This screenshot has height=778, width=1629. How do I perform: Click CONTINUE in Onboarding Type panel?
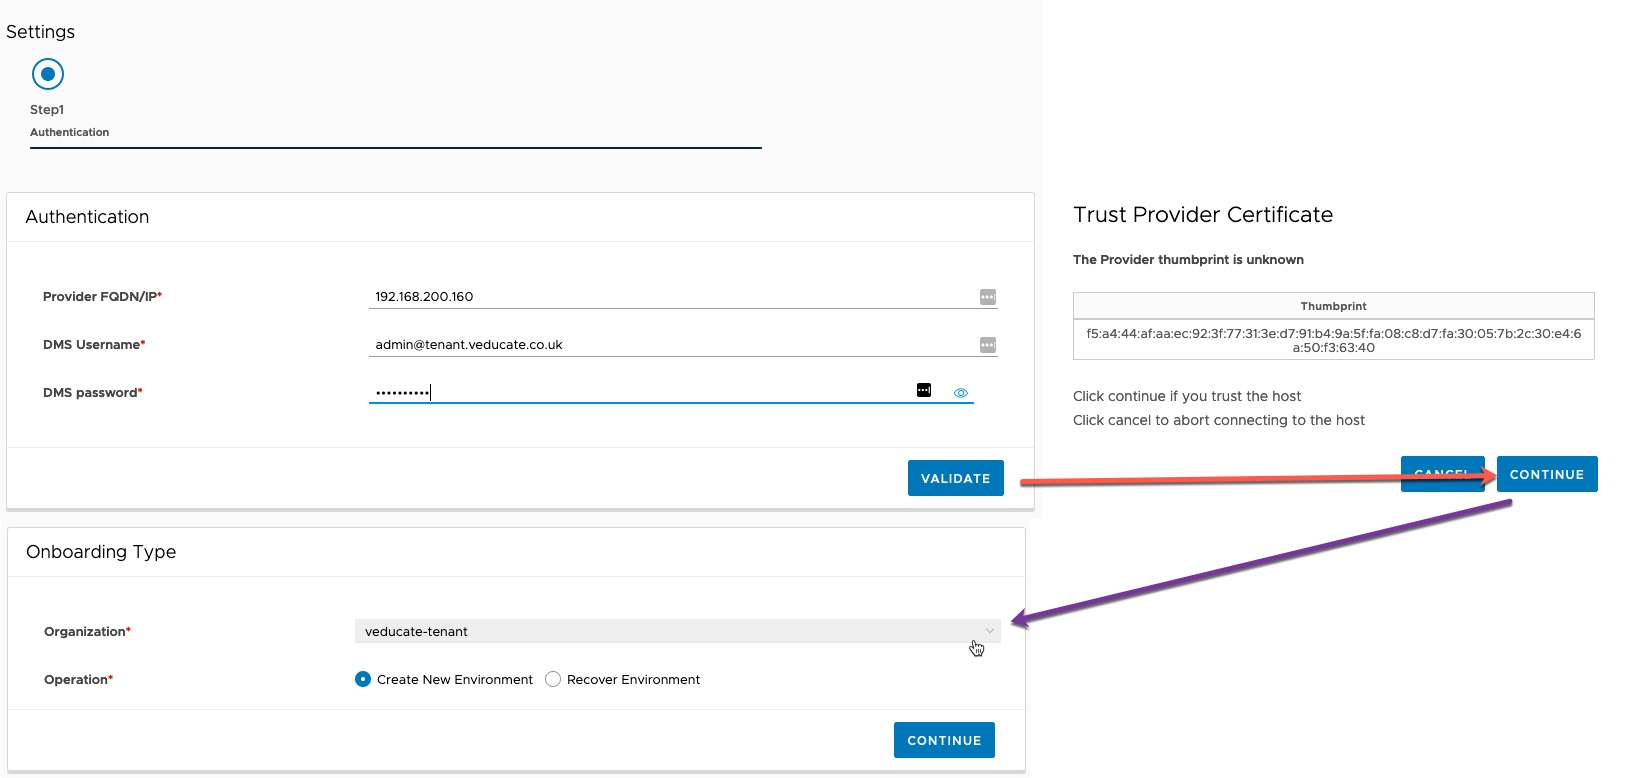tap(944, 740)
